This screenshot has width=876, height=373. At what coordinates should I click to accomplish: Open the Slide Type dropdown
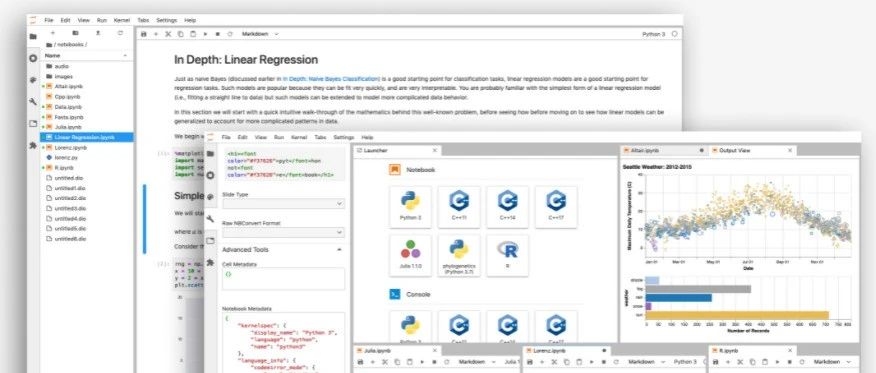pos(283,204)
